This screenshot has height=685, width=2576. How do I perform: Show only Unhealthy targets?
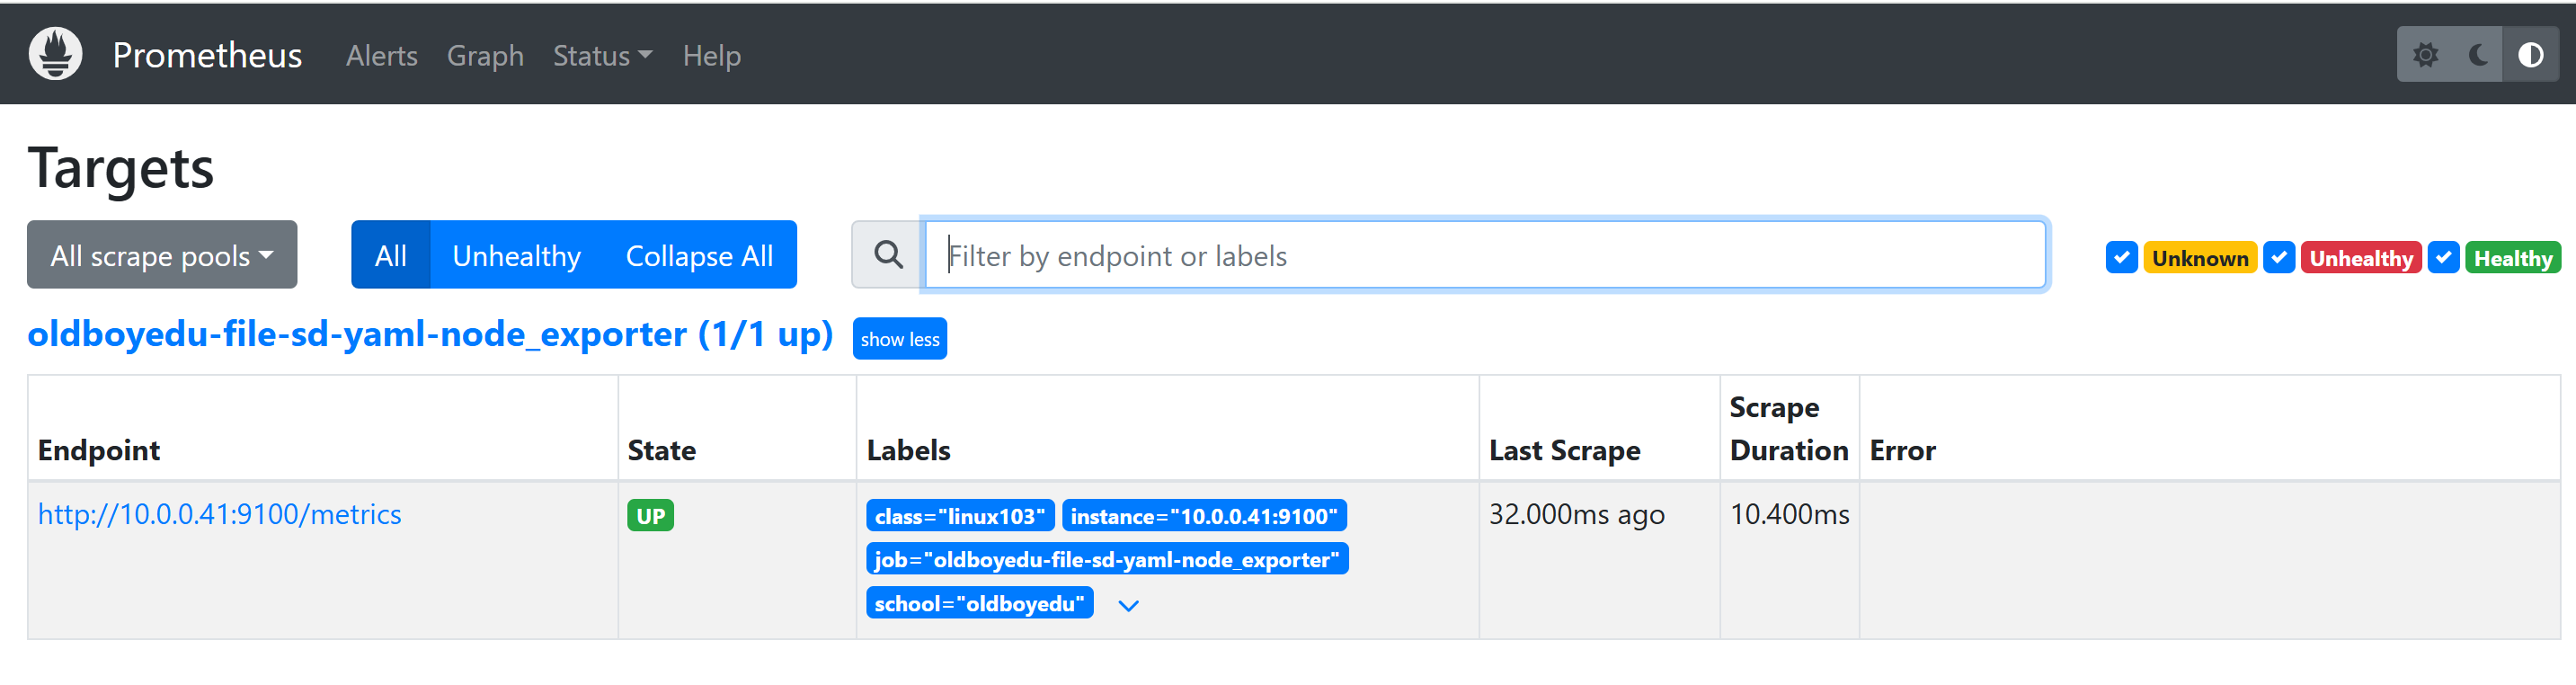(516, 255)
